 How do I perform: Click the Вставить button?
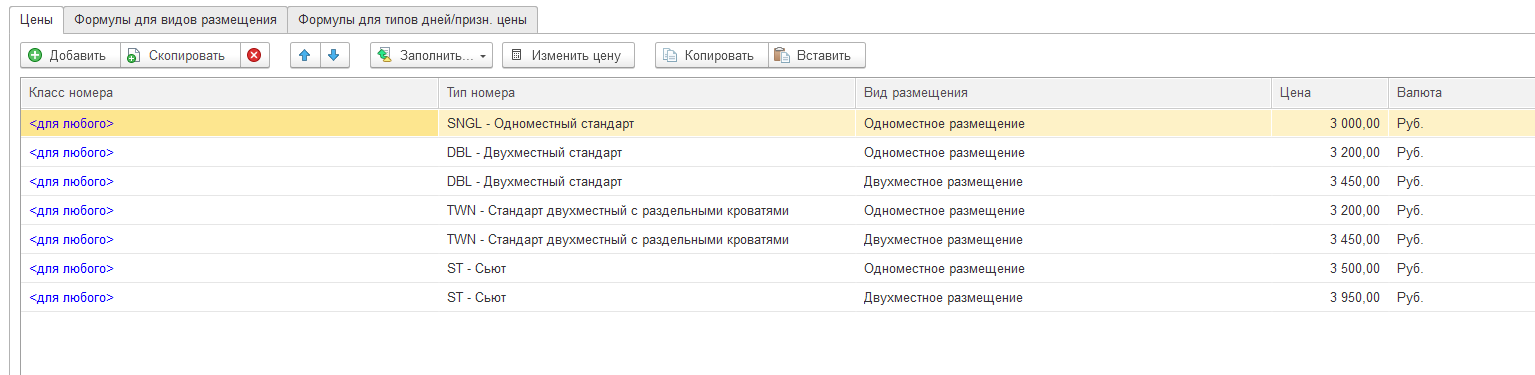coord(816,55)
